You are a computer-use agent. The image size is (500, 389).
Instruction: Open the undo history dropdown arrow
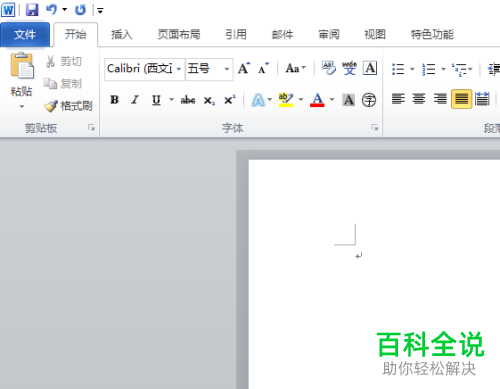[65, 10]
